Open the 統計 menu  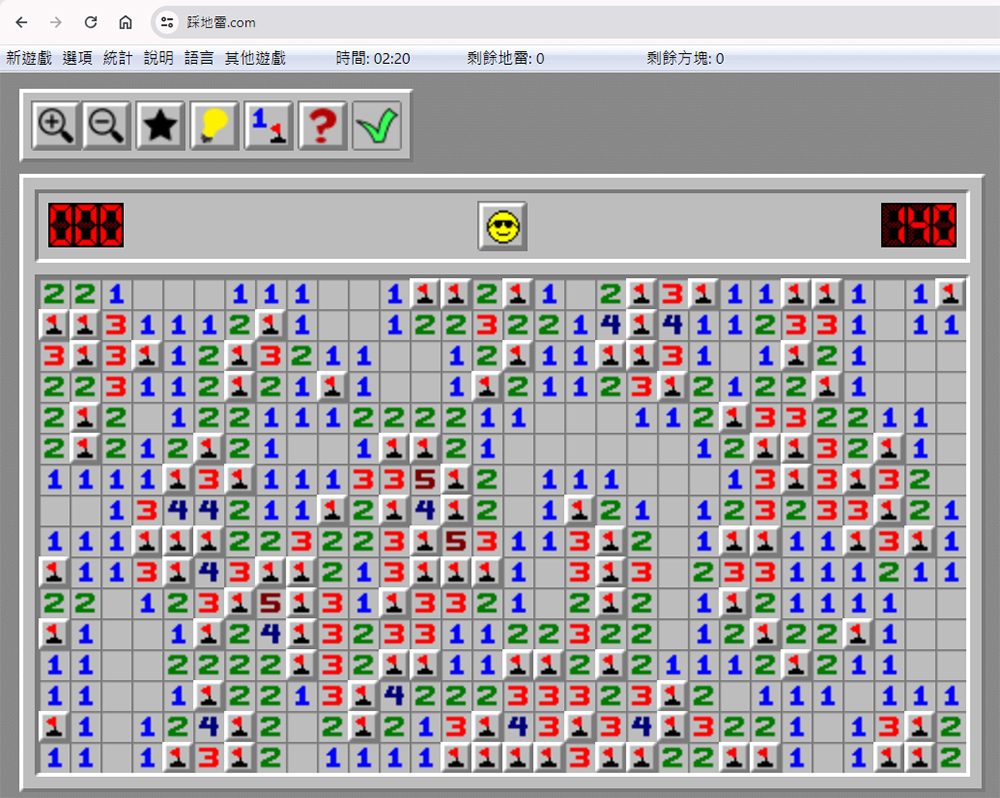118,58
